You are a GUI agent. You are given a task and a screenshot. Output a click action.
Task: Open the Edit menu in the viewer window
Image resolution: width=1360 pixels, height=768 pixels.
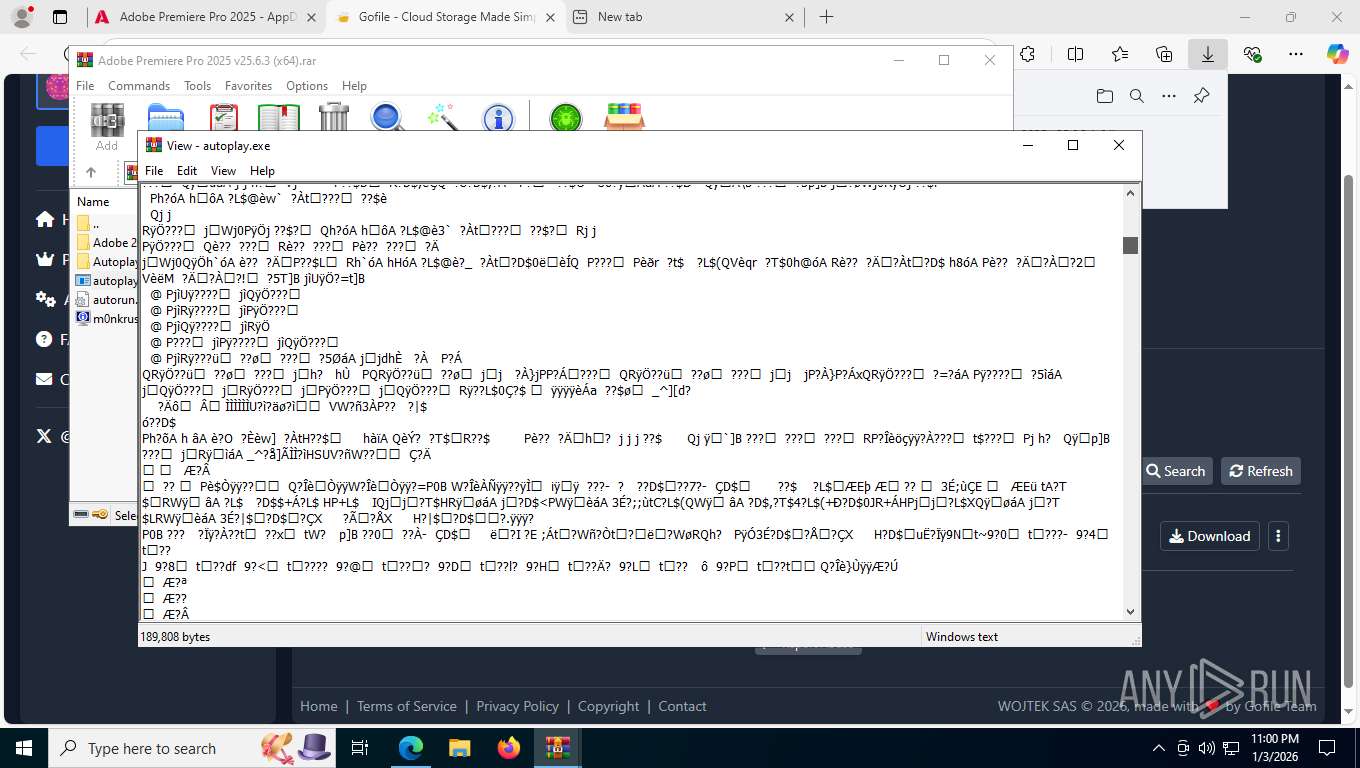click(x=187, y=171)
